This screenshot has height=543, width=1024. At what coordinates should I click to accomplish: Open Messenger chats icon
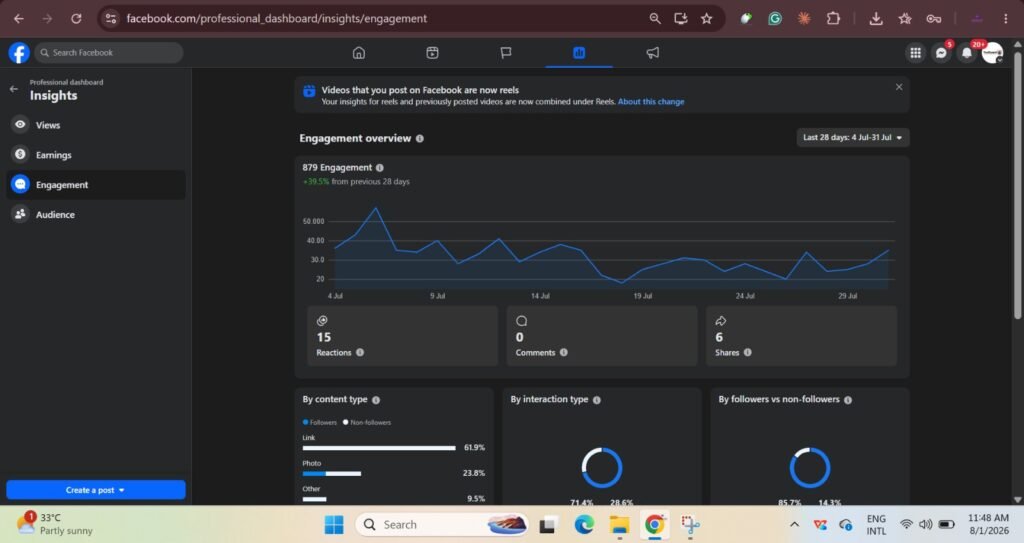[941, 53]
